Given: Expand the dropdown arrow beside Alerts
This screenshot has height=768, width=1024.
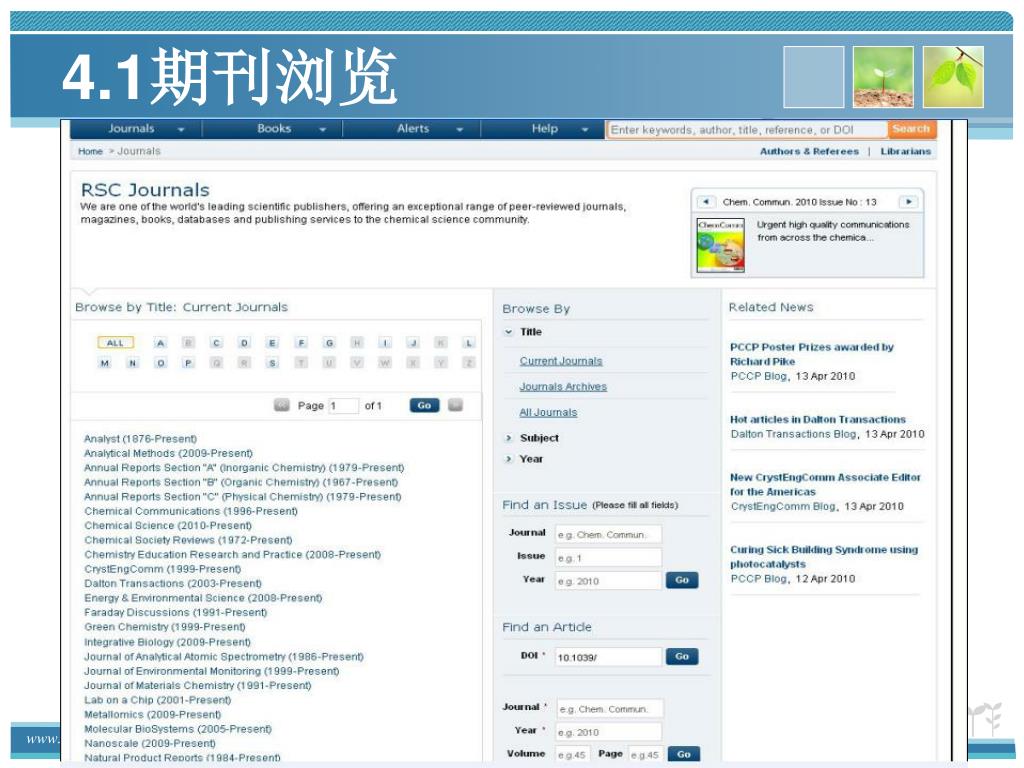Looking at the screenshot, I should pos(460,130).
